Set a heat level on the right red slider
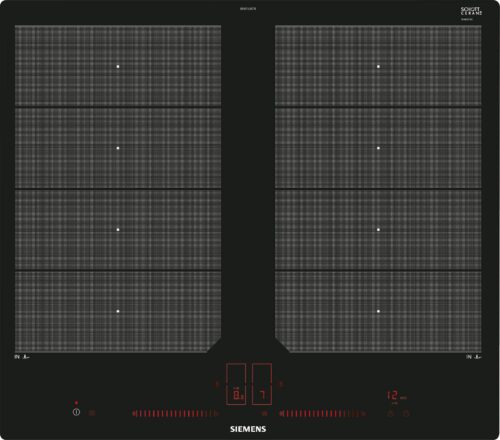This screenshot has width=500, height=440. [322, 414]
